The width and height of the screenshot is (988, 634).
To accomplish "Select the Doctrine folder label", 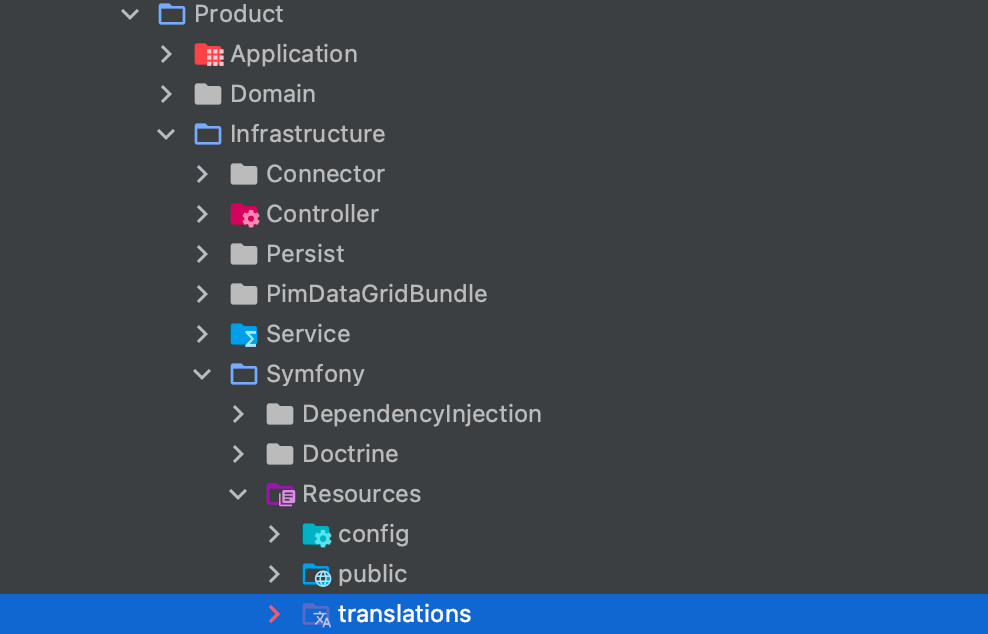I will point(350,454).
